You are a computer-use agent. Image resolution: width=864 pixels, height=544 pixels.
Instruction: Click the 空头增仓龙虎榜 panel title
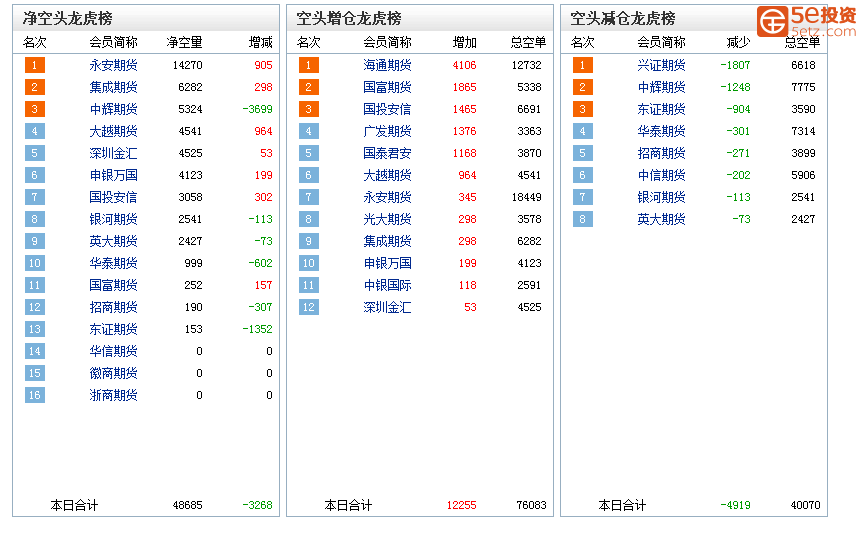[x=349, y=19]
